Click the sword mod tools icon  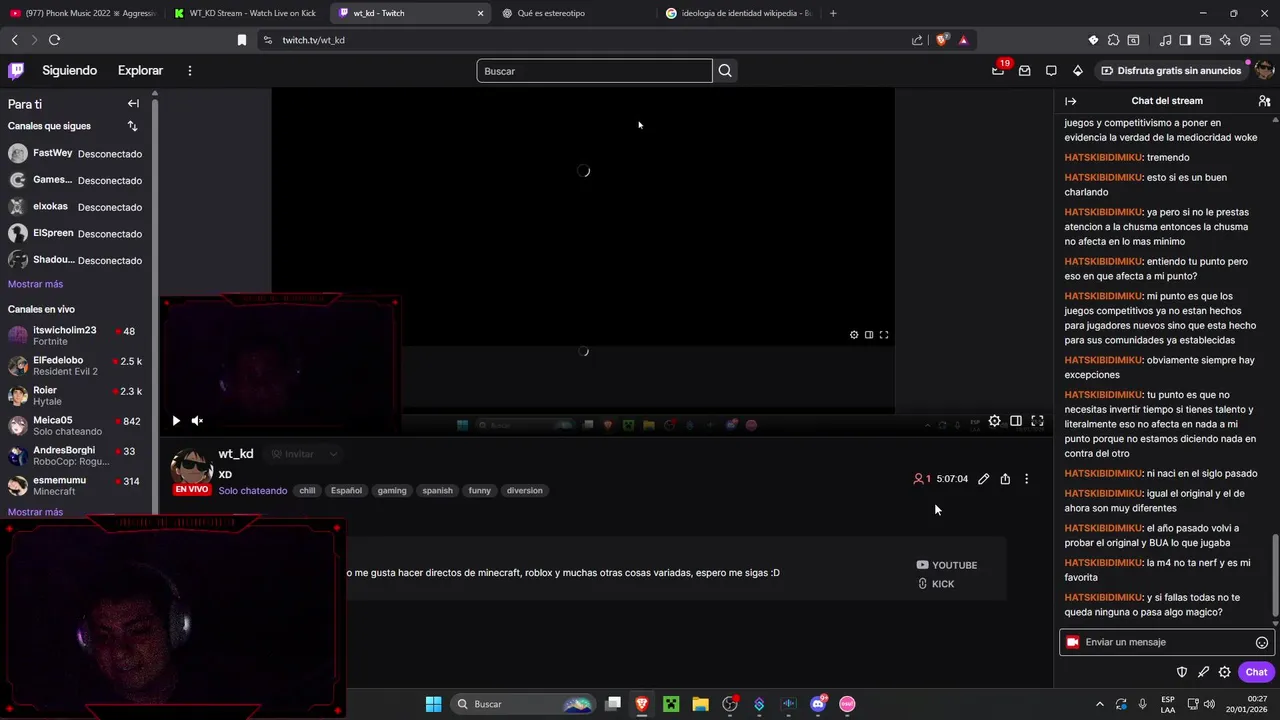pyautogui.click(x=1203, y=672)
